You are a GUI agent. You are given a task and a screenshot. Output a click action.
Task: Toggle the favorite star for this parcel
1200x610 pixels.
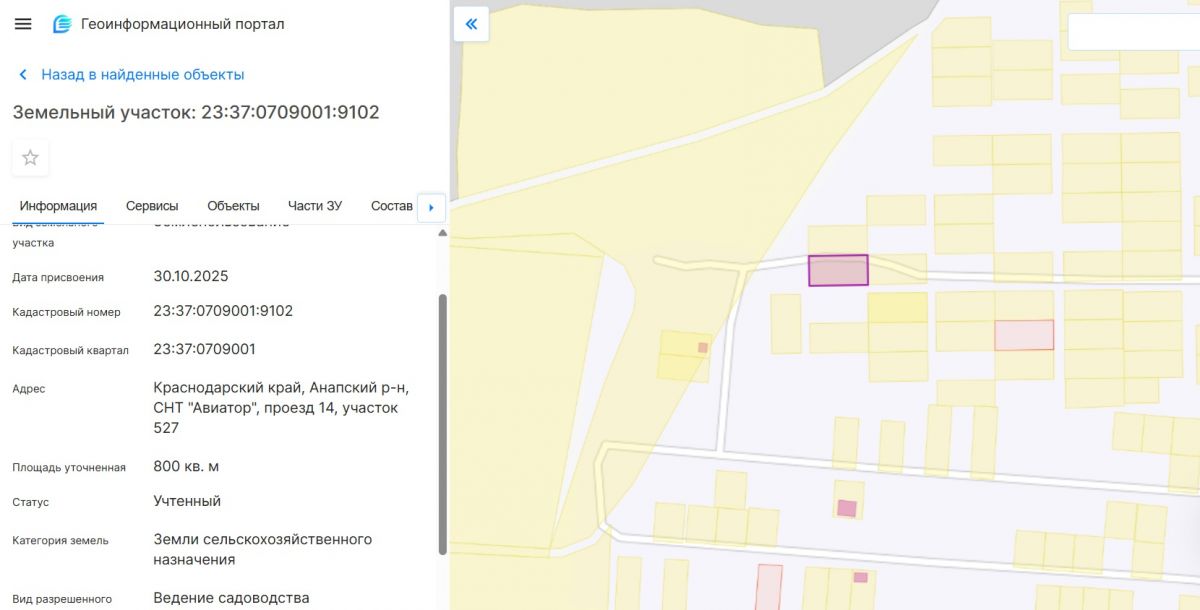(x=30, y=158)
